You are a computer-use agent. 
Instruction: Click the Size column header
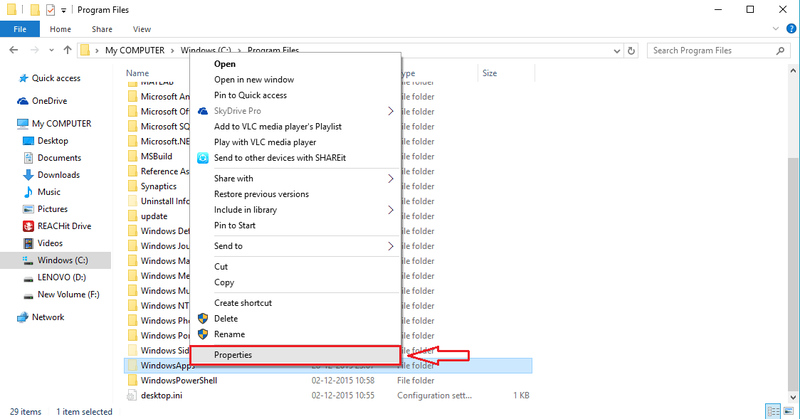(490, 73)
